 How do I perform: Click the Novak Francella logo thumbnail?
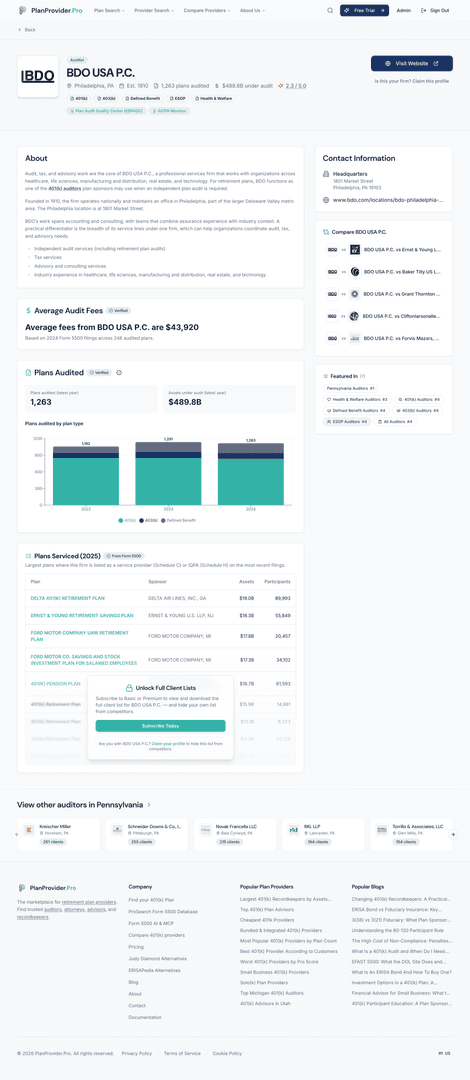pyautogui.click(x=205, y=830)
